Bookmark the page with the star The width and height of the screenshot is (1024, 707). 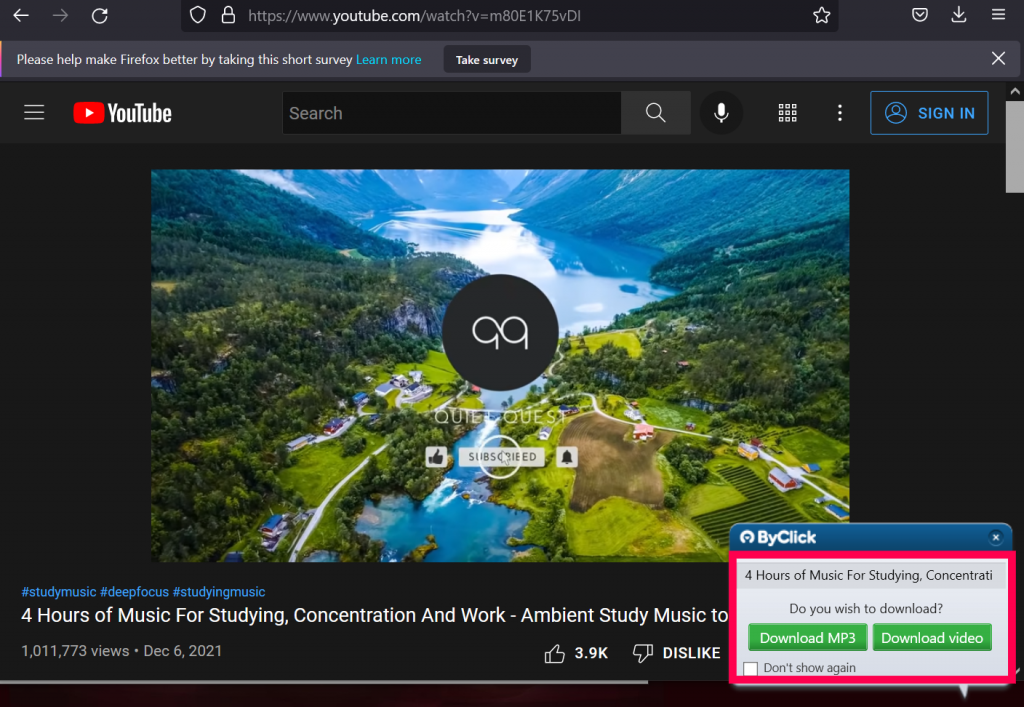tap(821, 15)
